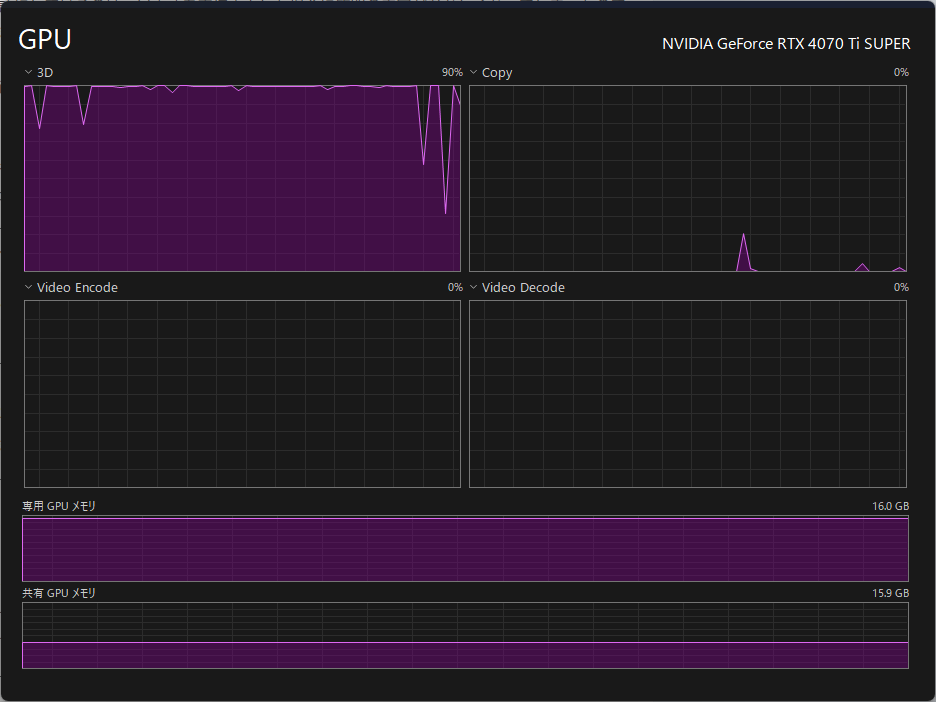
Task: Click the Video Encode graph
Action: coord(242,394)
